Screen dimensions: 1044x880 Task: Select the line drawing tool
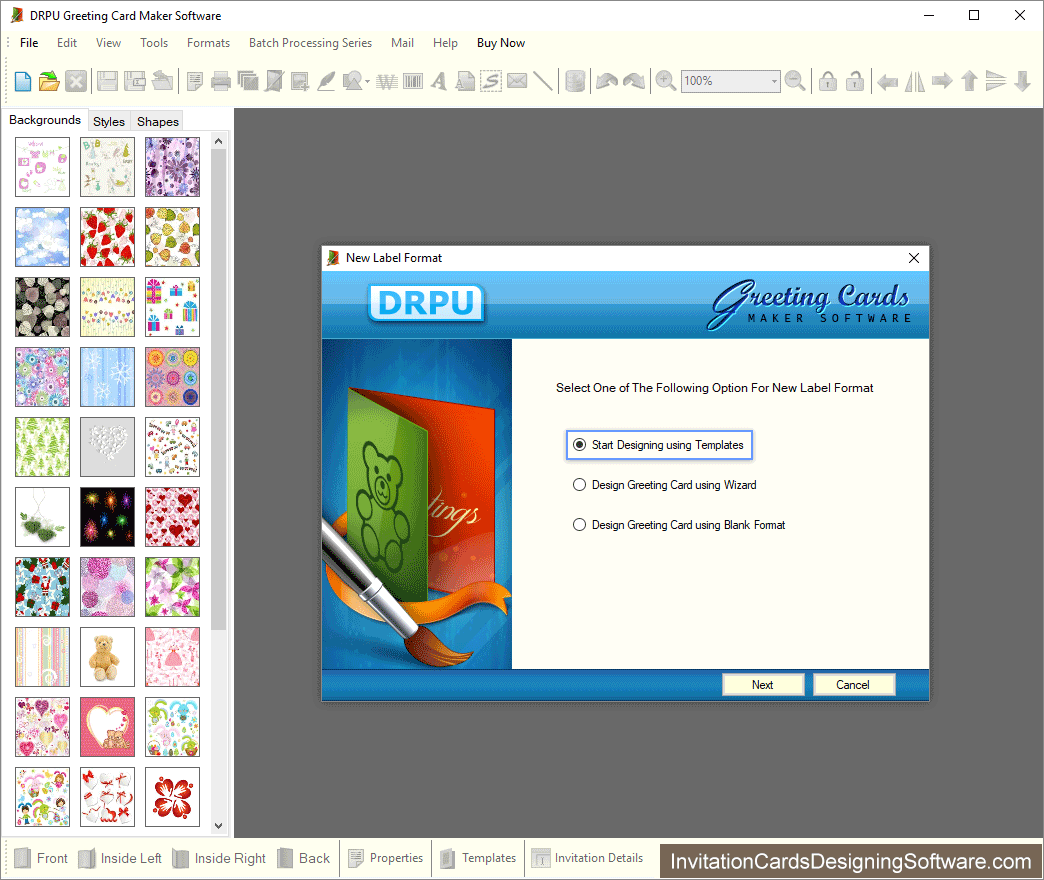click(543, 81)
